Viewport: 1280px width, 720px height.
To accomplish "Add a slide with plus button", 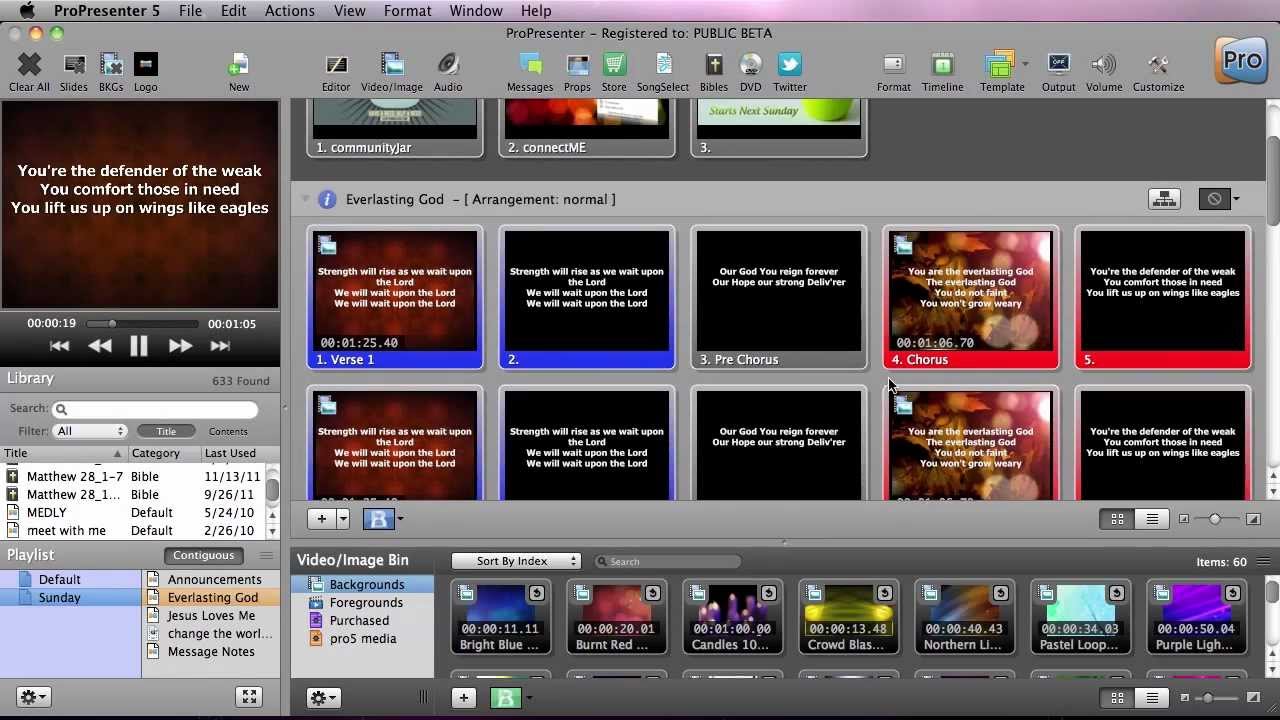I will (x=322, y=519).
